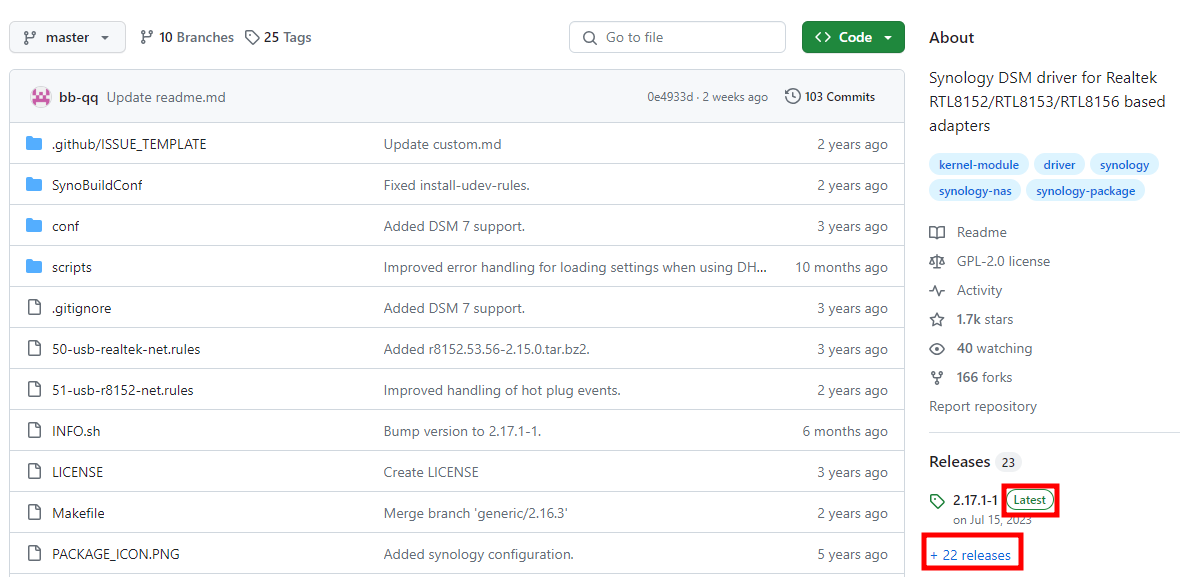1180x577 pixels.
Task: Click the file icon for LICENSE
Action: coord(34,472)
